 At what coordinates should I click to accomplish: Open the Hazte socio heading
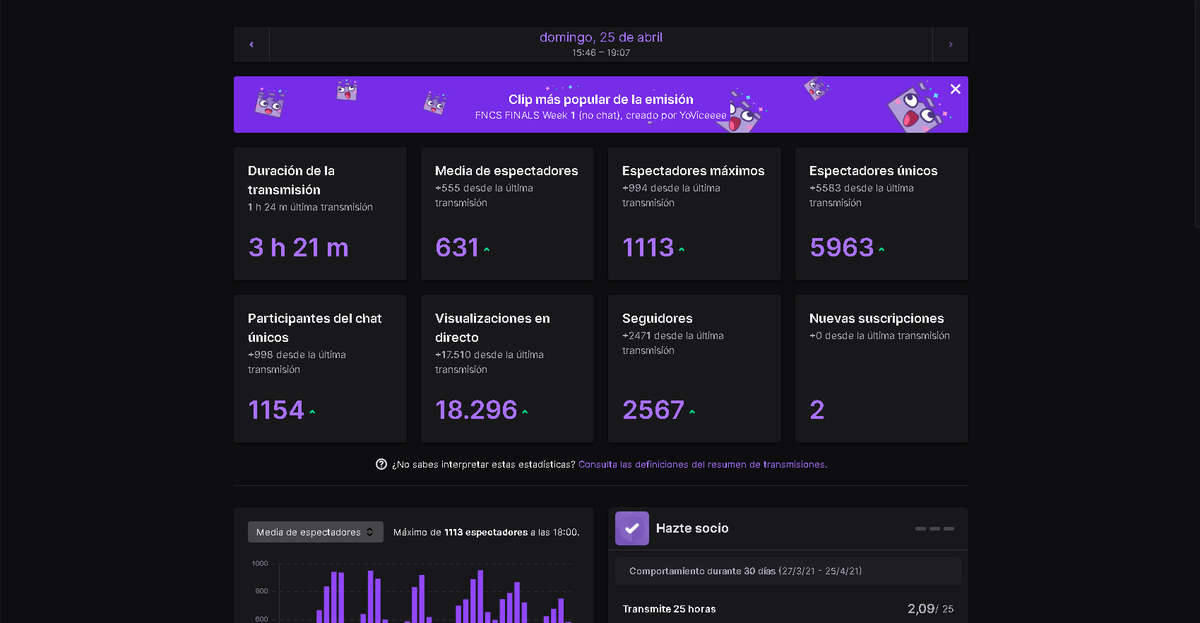click(x=692, y=528)
